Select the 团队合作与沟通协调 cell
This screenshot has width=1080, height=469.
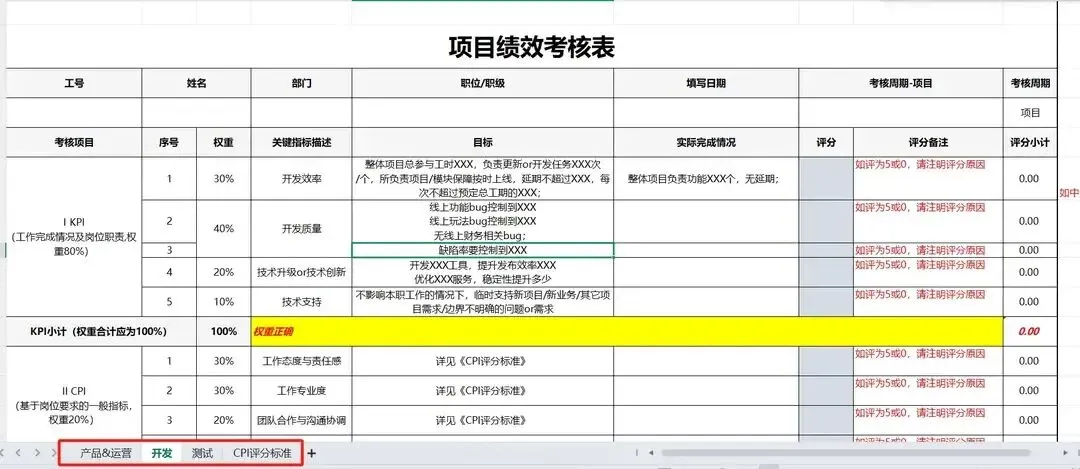point(302,420)
